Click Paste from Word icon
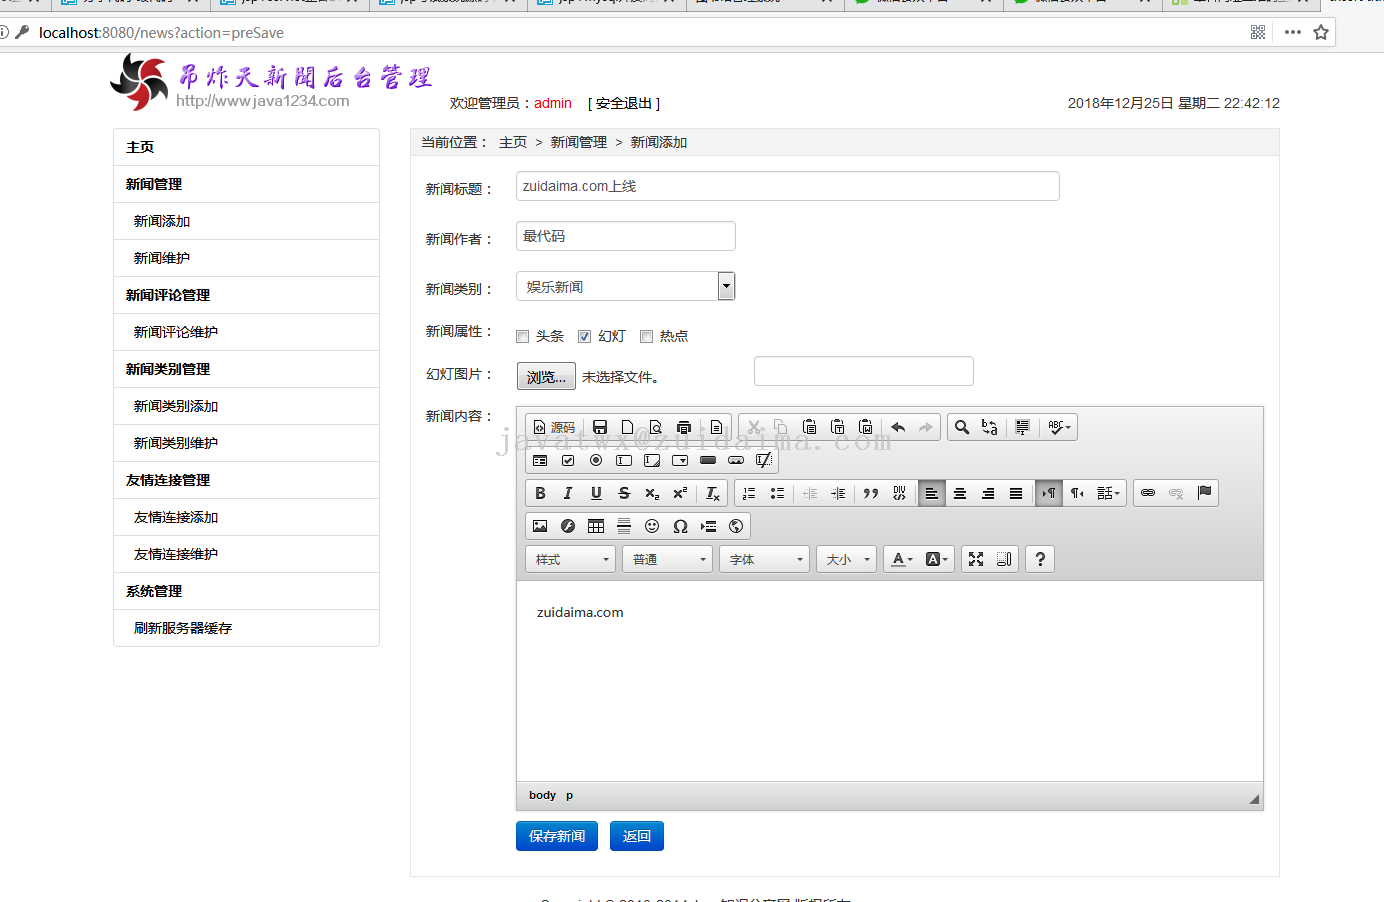Viewport: 1384px width, 902px height. [x=866, y=427]
